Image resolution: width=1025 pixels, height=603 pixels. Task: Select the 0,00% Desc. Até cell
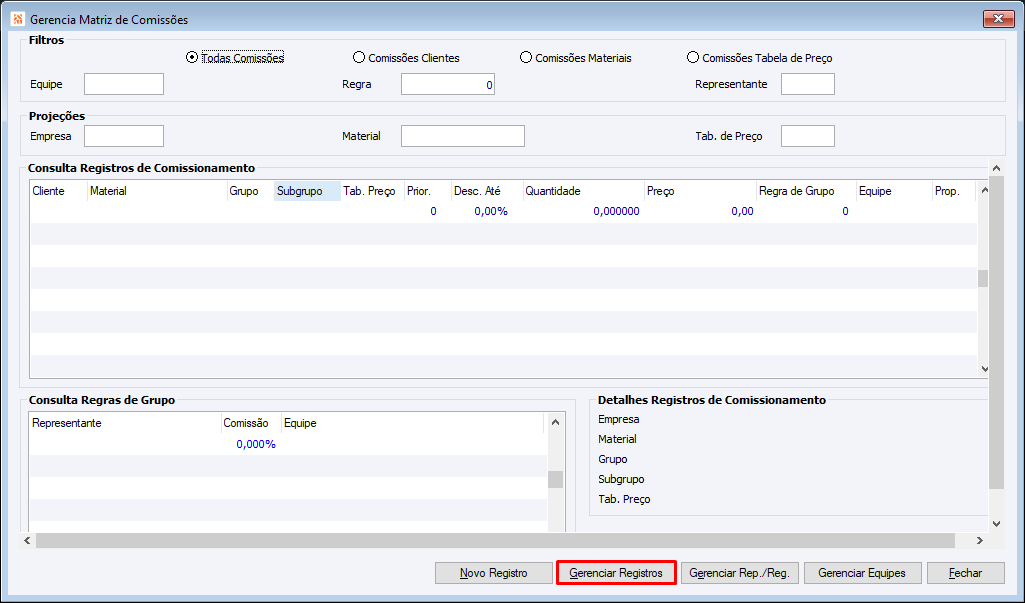coord(491,211)
